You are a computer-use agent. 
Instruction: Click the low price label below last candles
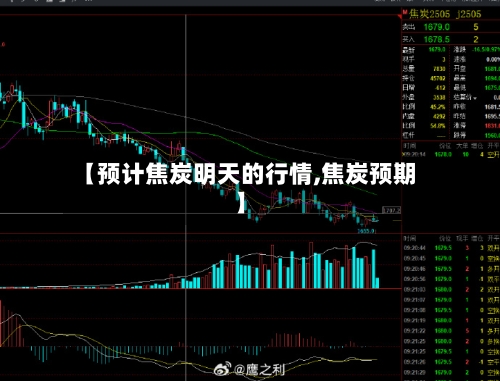click(x=366, y=231)
